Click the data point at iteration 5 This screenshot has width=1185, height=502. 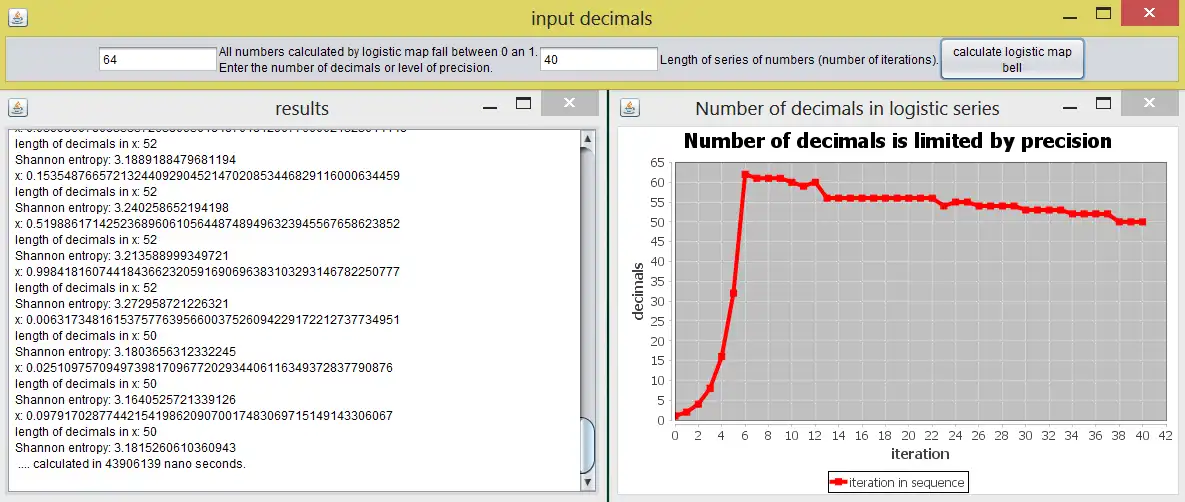(733, 293)
